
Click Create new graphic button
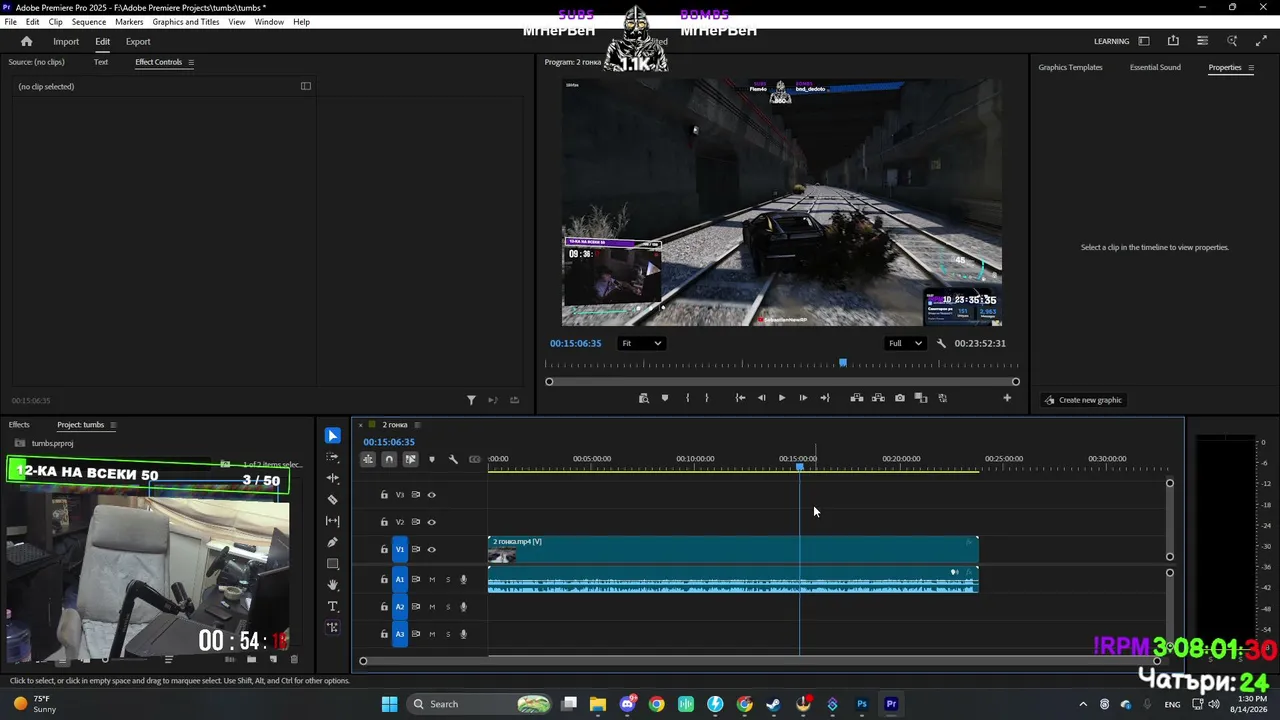coord(1083,400)
